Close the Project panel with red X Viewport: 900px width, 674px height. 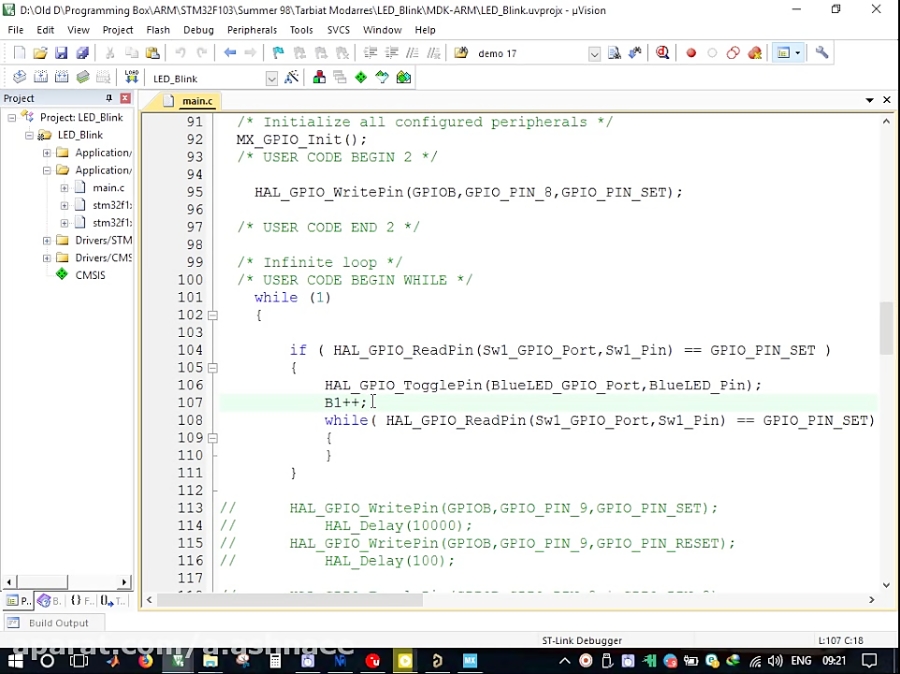click(x=125, y=98)
